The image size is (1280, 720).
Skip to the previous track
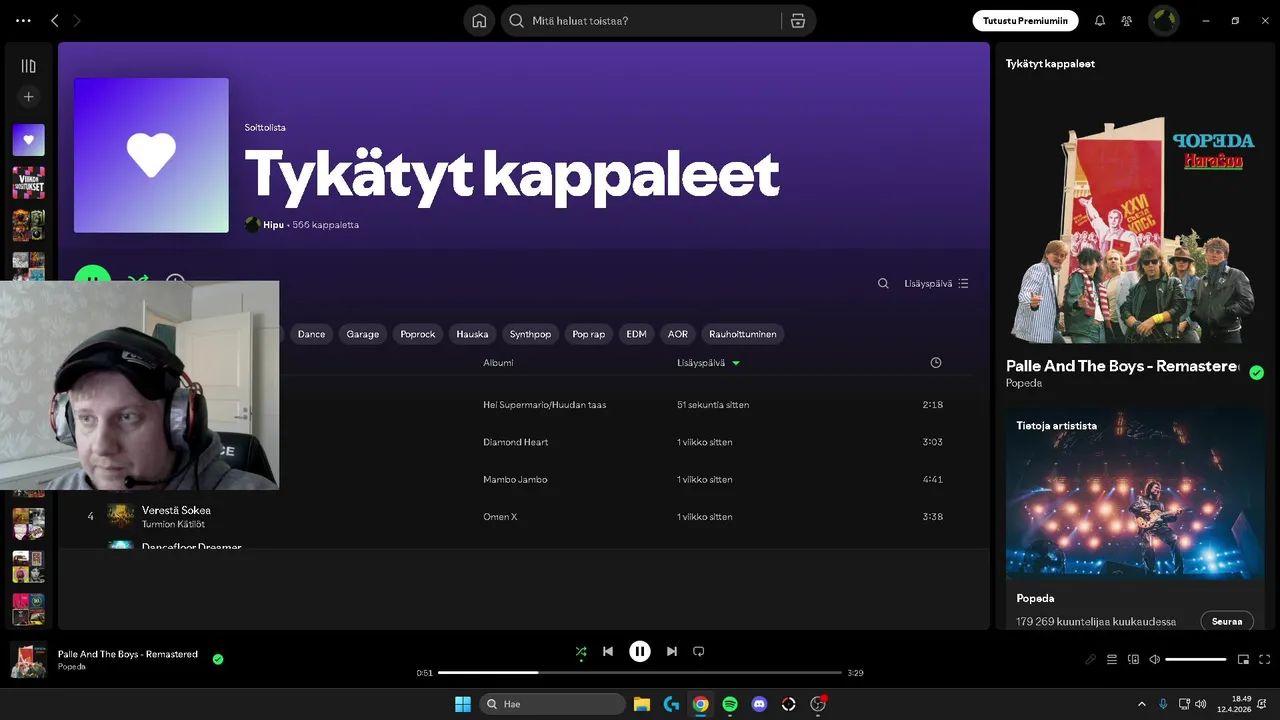click(x=607, y=652)
